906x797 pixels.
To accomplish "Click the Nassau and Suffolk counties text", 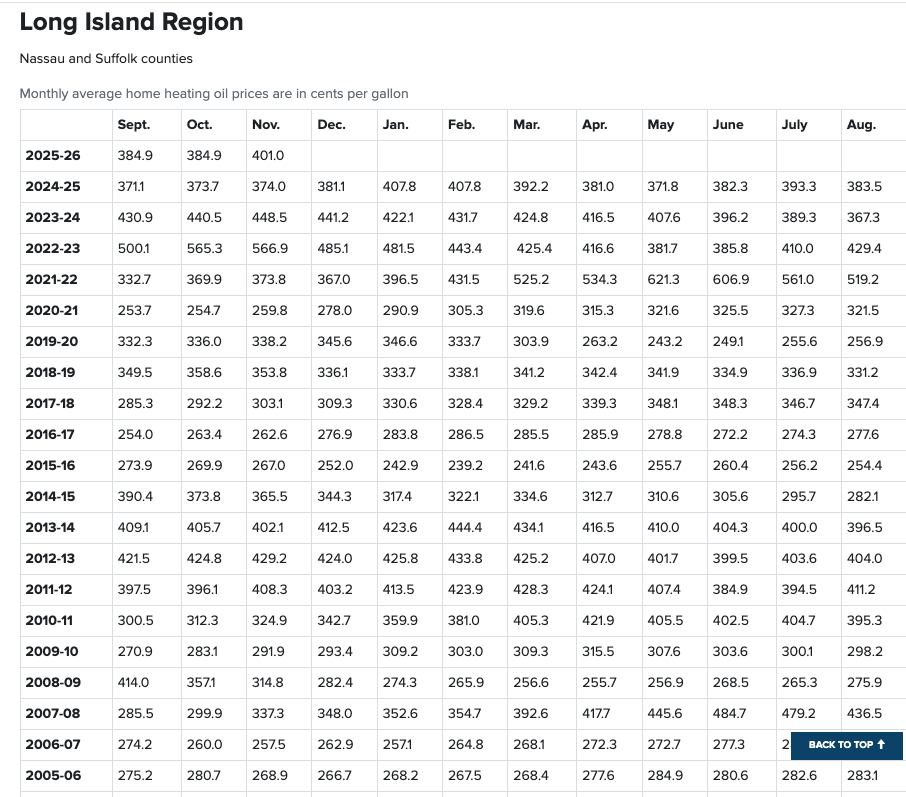I will click(x=106, y=58).
